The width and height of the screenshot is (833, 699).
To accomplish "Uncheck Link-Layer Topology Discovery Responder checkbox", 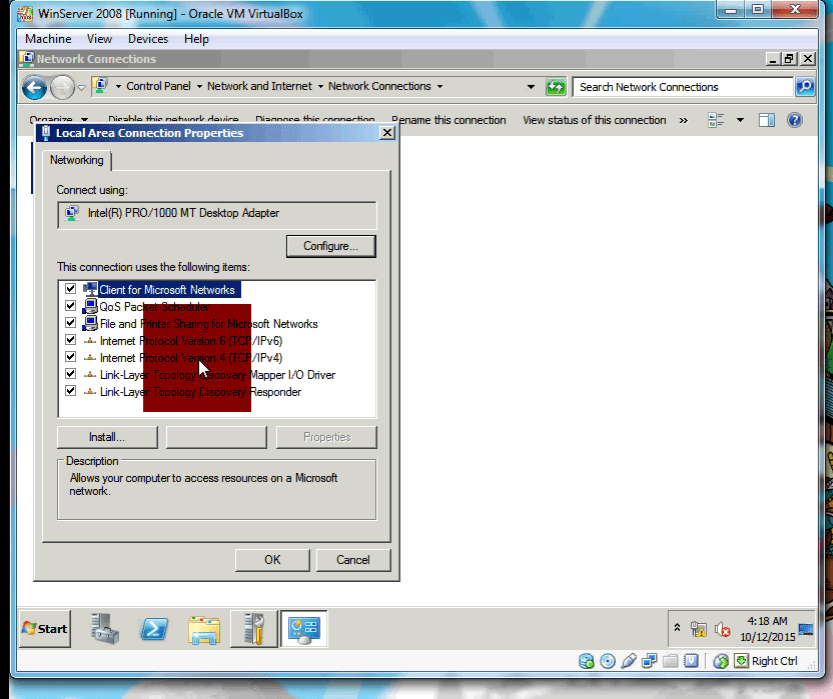I will pos(70,390).
